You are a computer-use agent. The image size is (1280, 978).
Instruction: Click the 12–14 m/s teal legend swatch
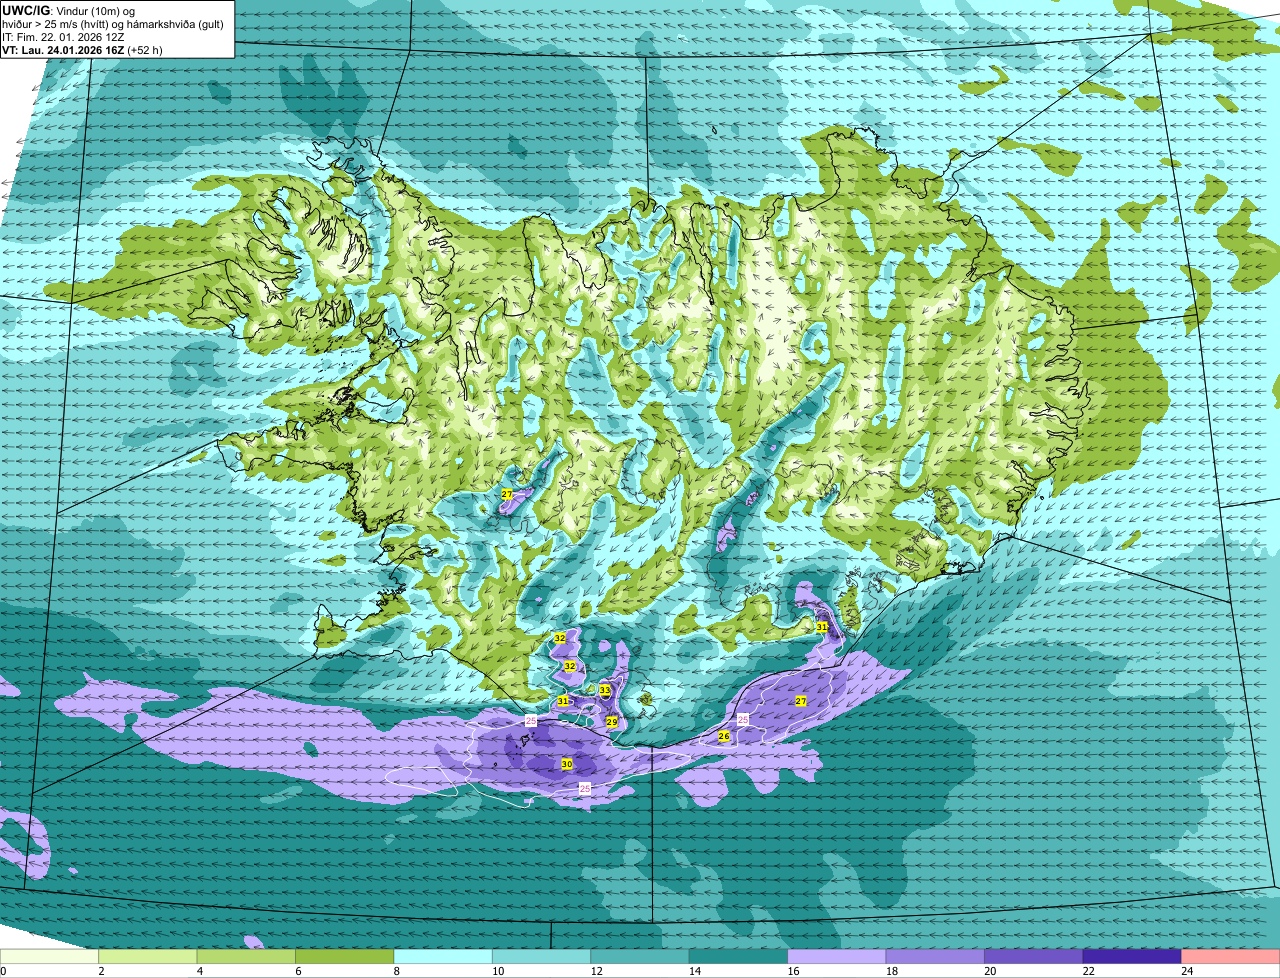click(640, 956)
